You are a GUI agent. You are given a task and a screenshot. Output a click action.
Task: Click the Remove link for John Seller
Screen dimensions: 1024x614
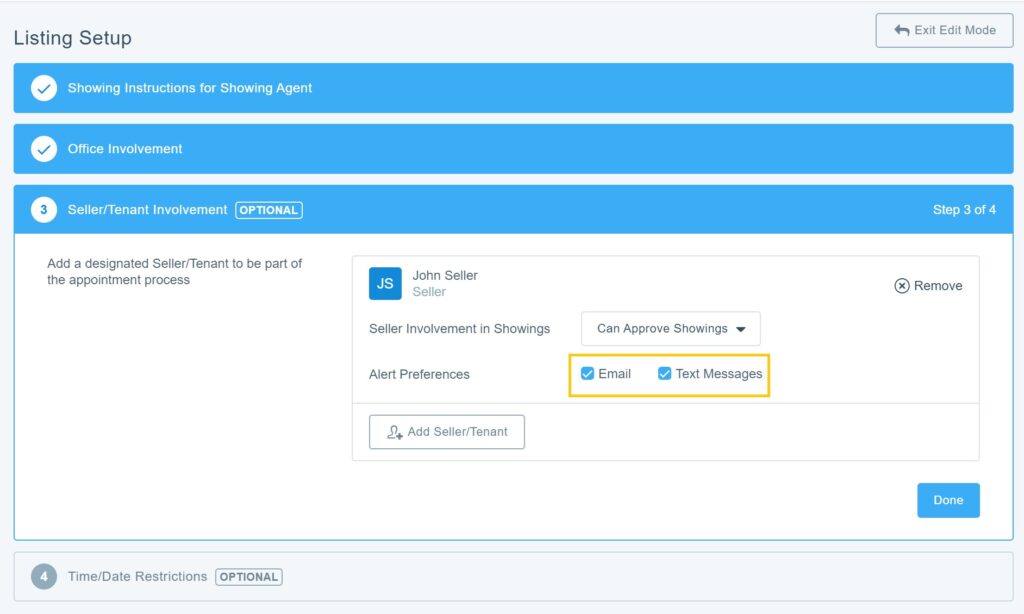(x=938, y=286)
